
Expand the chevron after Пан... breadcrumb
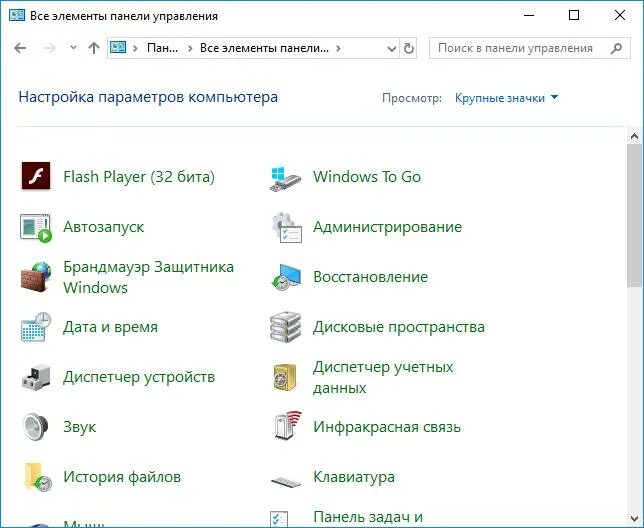click(190, 48)
